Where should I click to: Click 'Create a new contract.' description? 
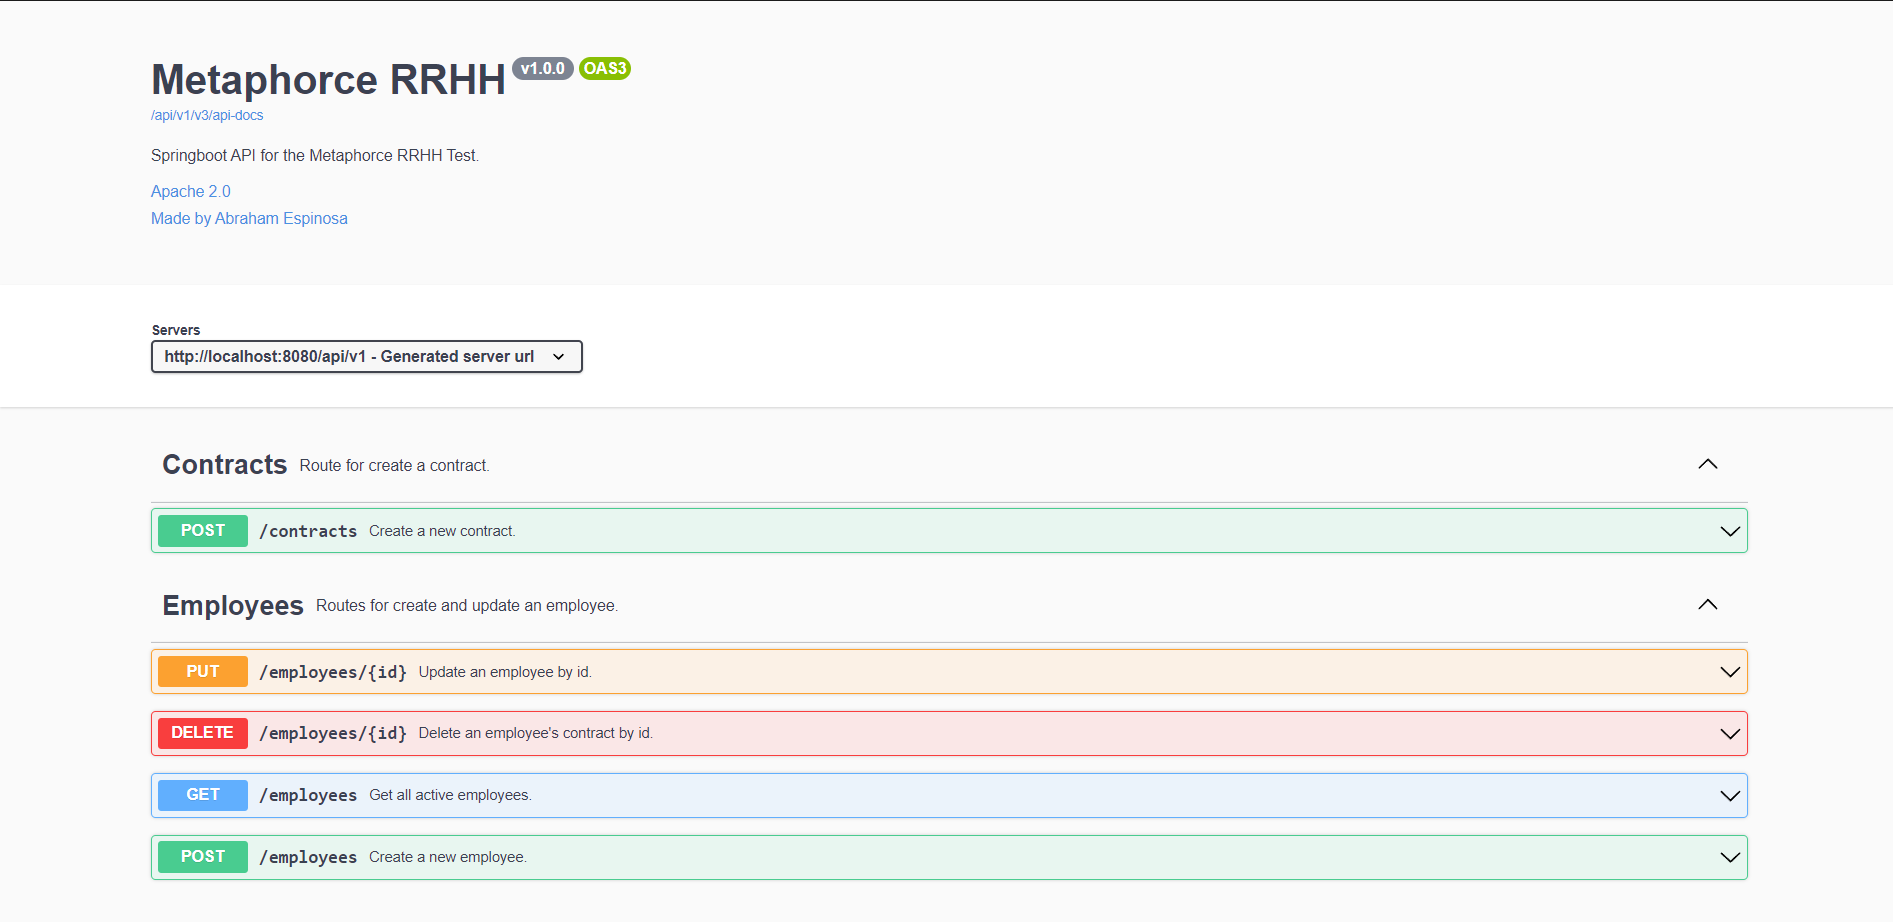[442, 531]
